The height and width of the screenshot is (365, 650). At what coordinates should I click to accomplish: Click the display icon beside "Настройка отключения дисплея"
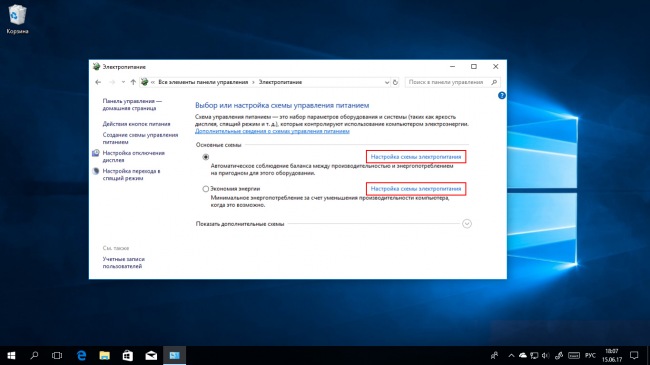tap(96, 153)
